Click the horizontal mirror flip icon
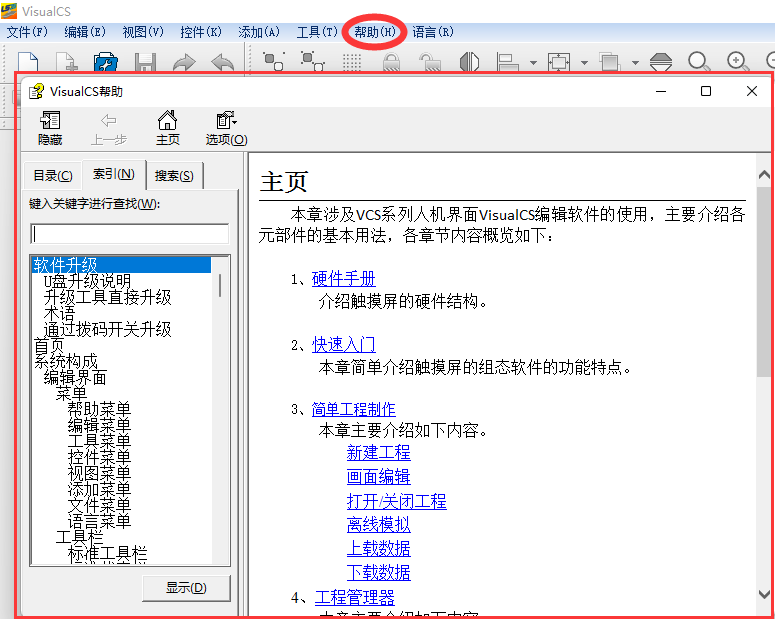Screen dimensions: 775x619 tap(469, 62)
